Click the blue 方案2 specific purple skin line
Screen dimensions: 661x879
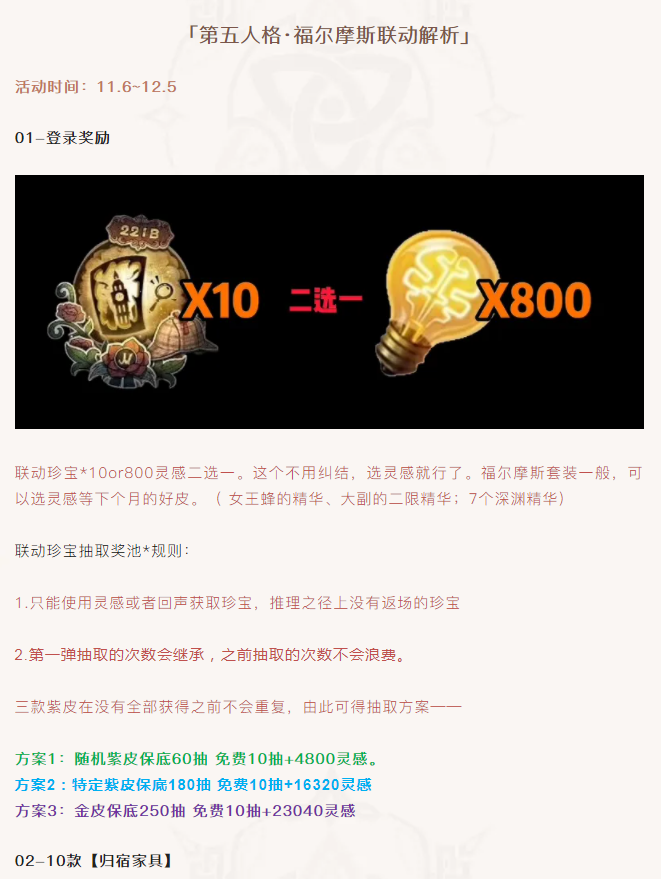[x=193, y=785]
